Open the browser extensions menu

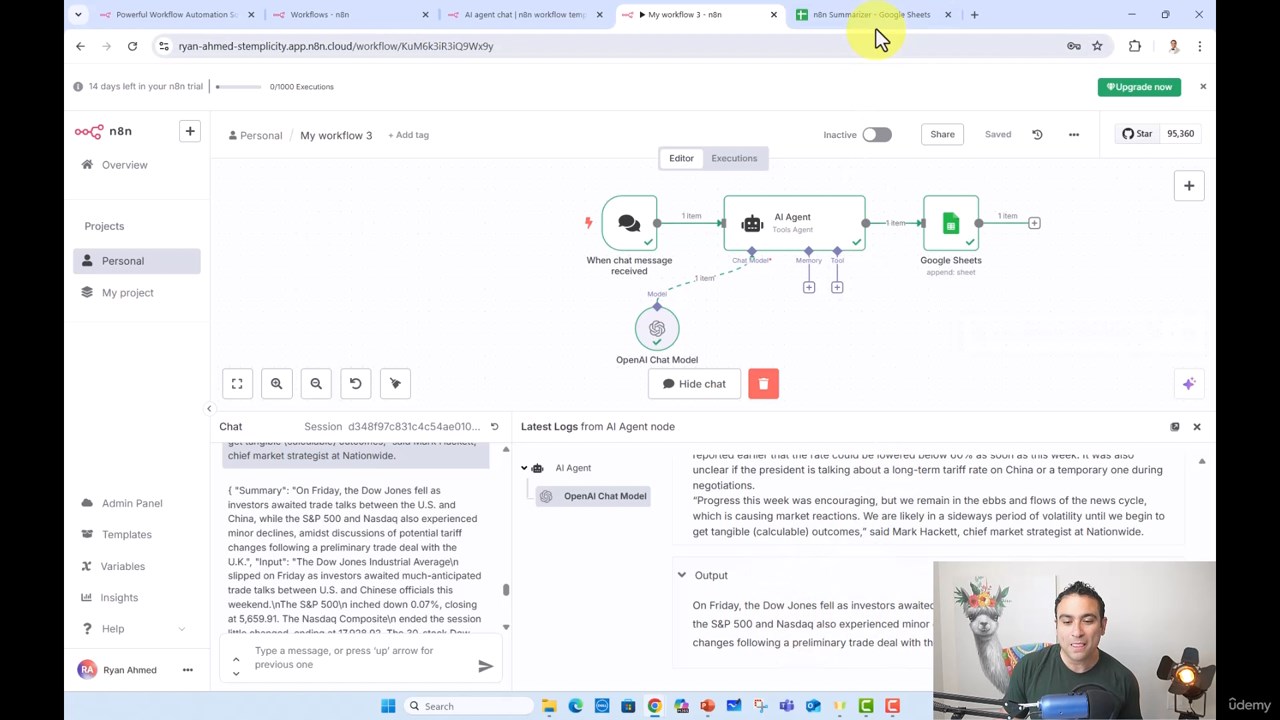point(1135,46)
